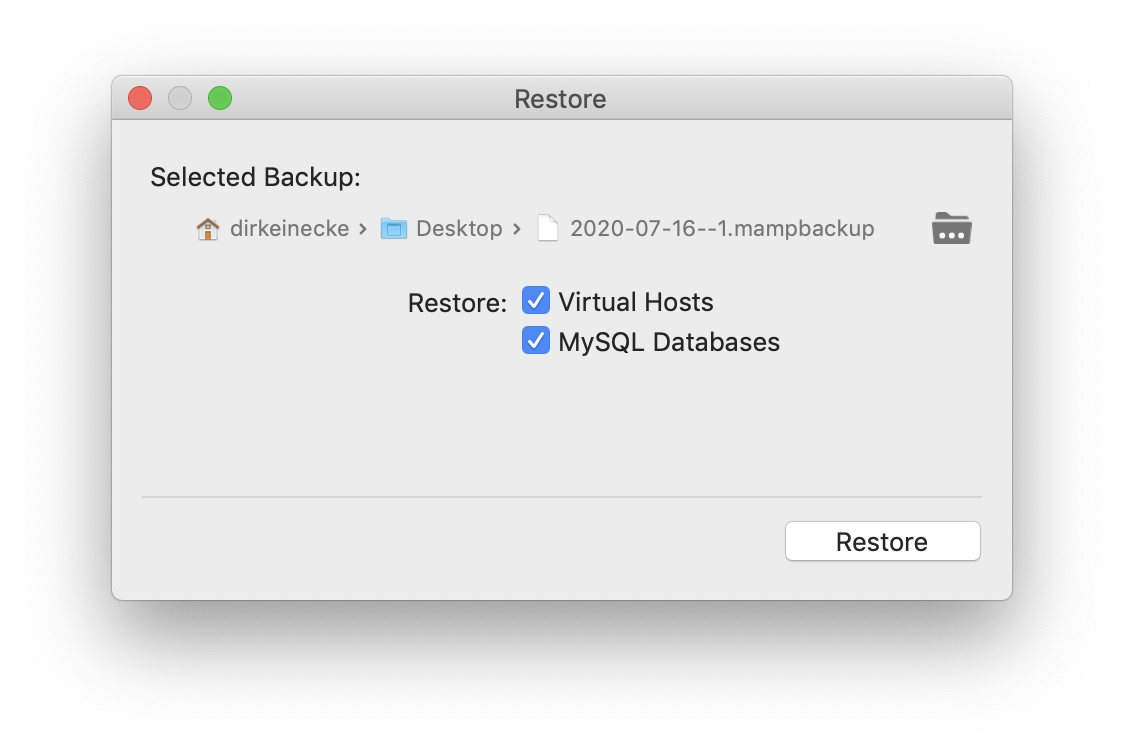Open the backup file chooser folder icon
1124x748 pixels.
pos(951,228)
